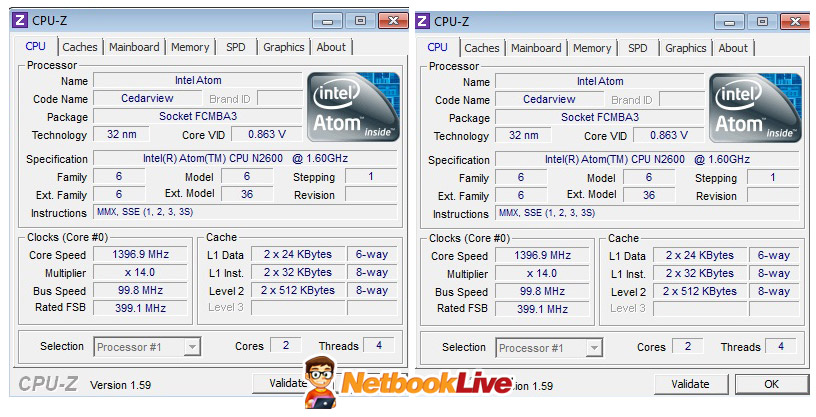816x417 pixels.
Task: Click Intel Atom inside logo in right window
Action: [755, 108]
